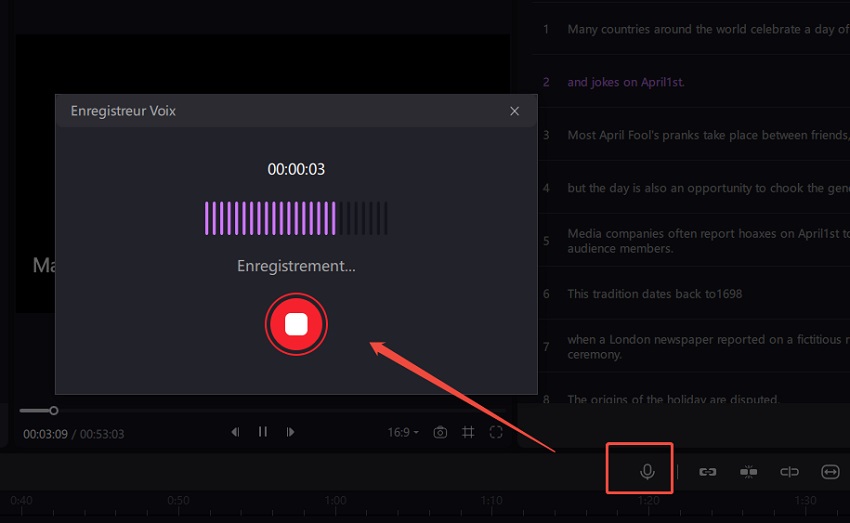Take a snapshot with the camera icon
Viewport: 850px width, 523px height.
pyautogui.click(x=440, y=432)
